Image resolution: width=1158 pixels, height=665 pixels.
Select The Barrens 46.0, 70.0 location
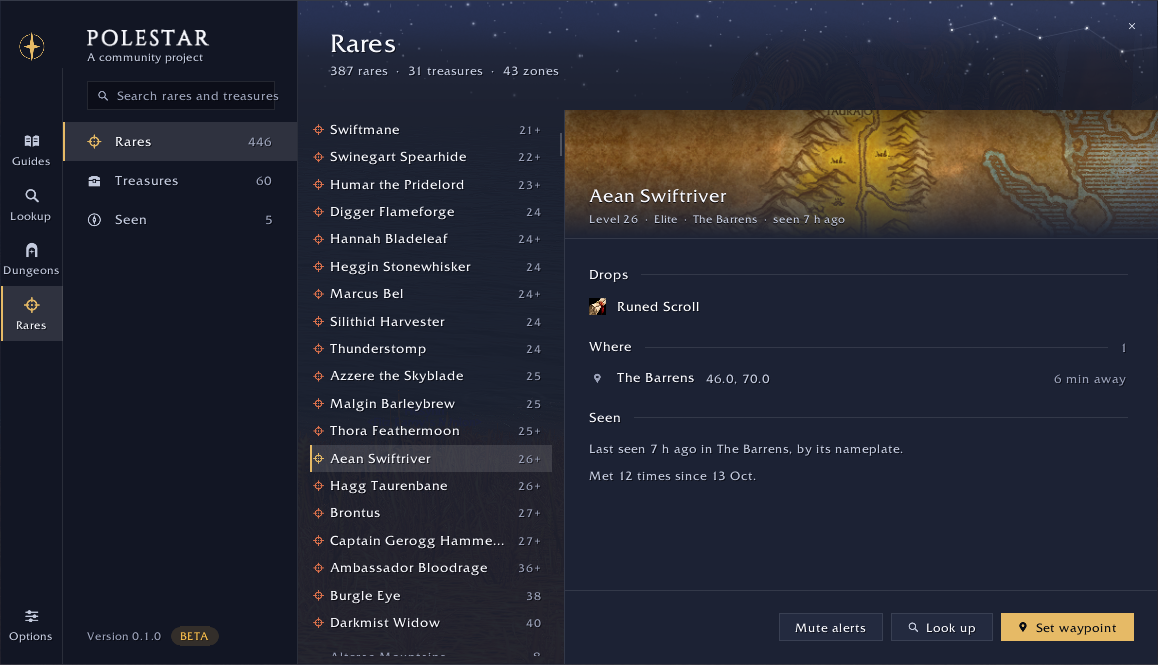tap(857, 378)
